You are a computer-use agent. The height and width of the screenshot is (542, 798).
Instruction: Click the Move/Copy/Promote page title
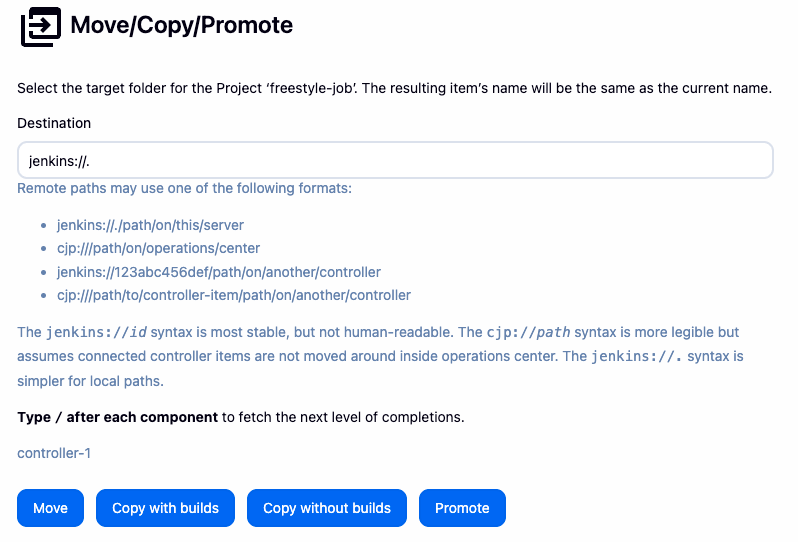(x=182, y=25)
